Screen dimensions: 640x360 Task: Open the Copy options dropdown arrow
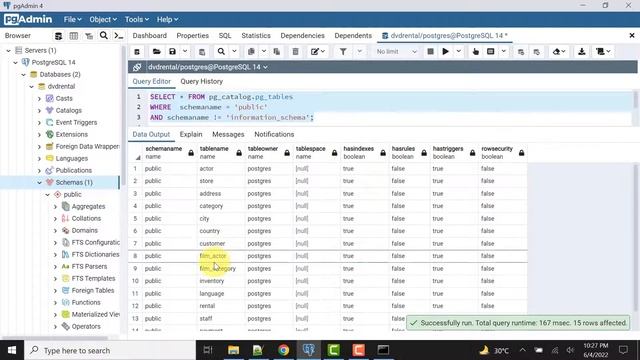[x=264, y=51]
